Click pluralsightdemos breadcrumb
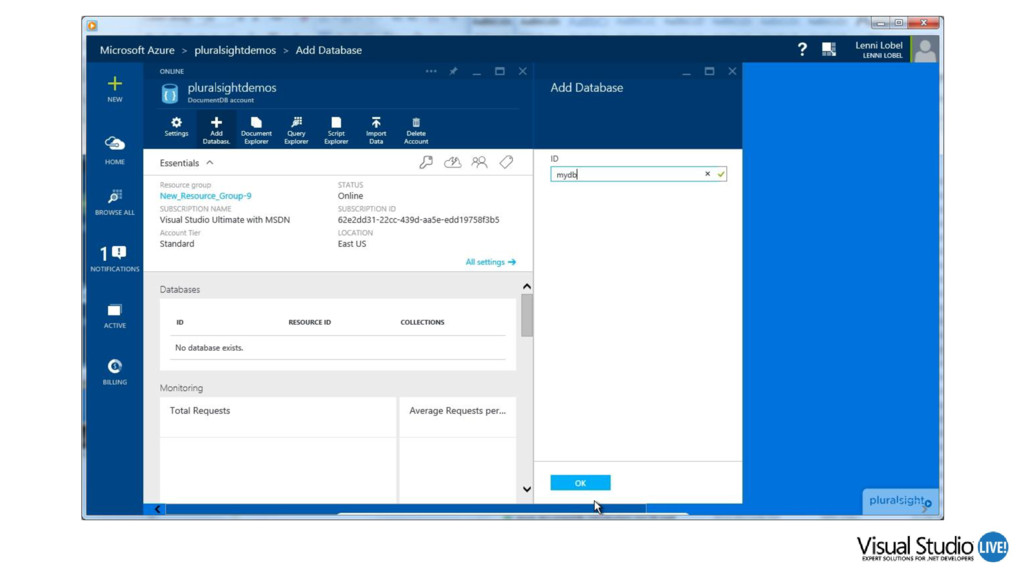 235,50
